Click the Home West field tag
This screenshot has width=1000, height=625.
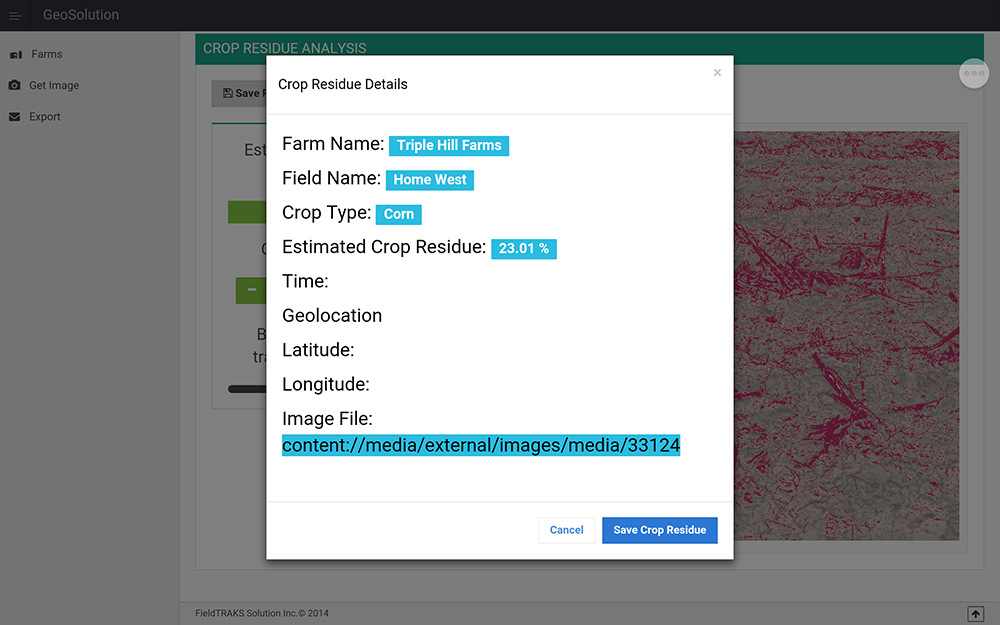pos(430,180)
